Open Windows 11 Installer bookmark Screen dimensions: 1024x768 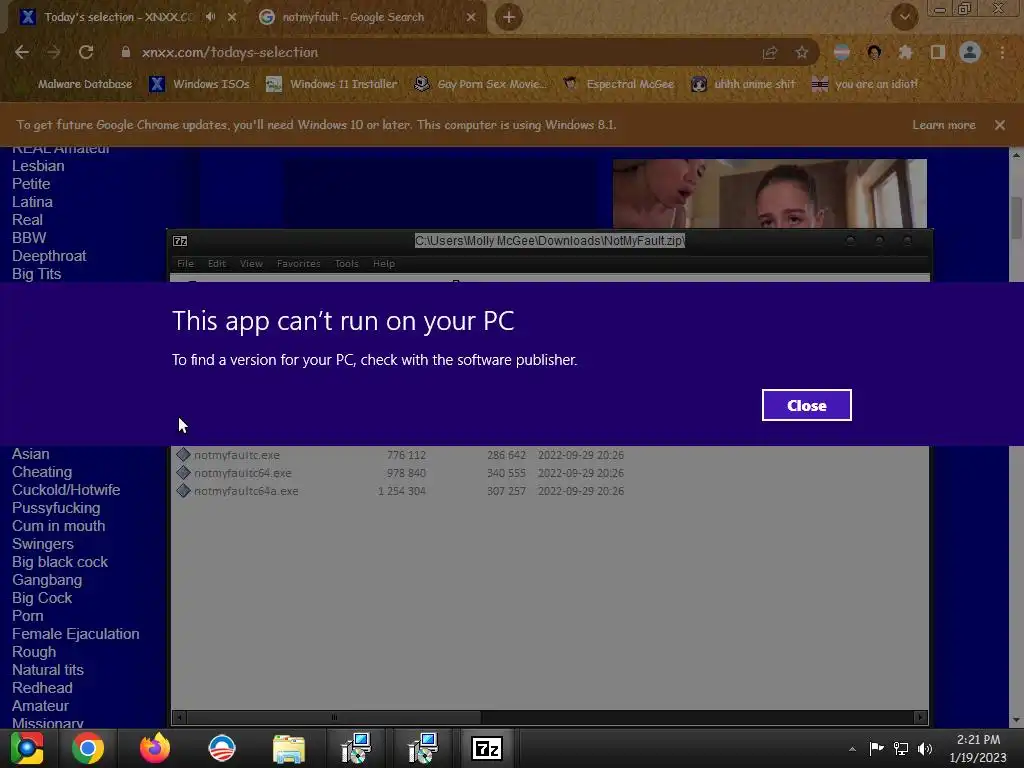click(x=332, y=84)
